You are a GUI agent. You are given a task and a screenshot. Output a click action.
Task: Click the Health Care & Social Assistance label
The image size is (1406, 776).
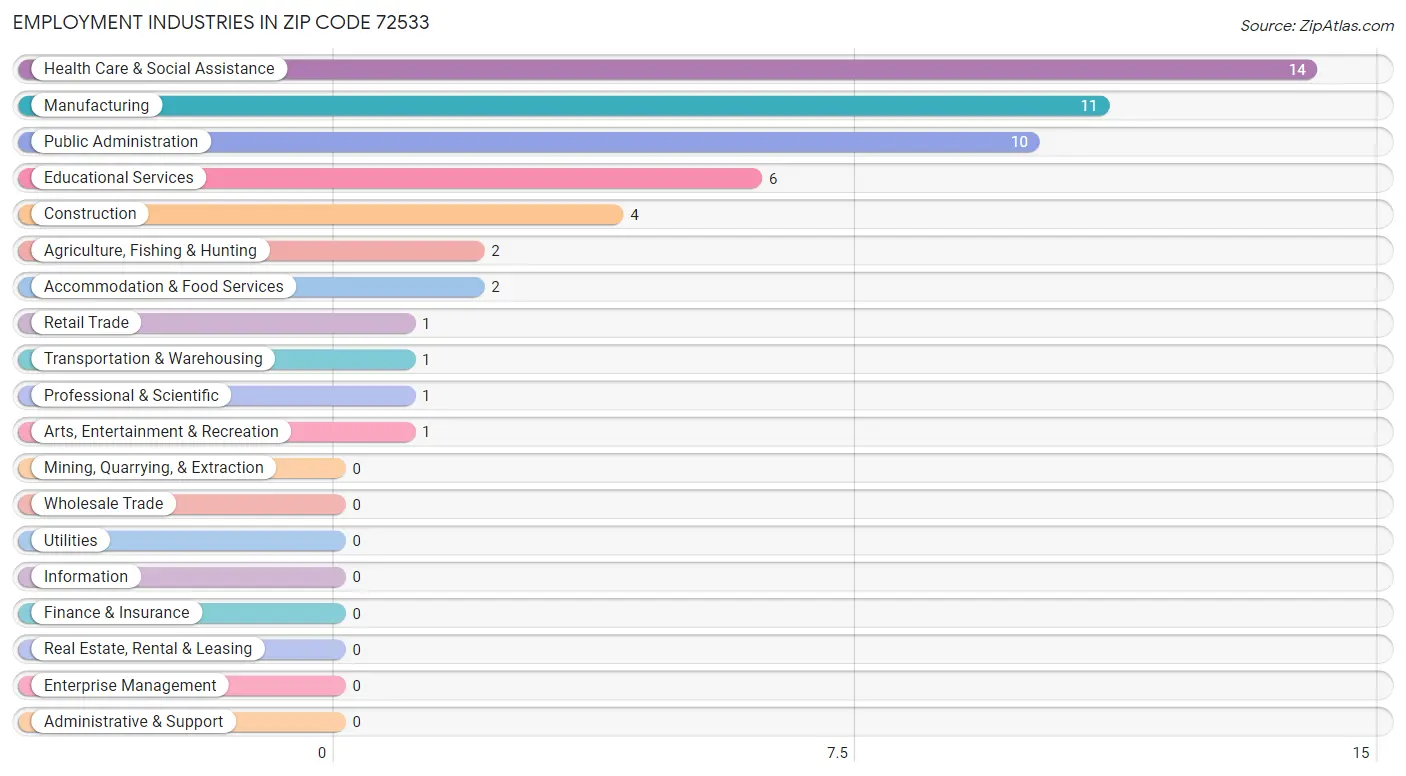pos(159,69)
